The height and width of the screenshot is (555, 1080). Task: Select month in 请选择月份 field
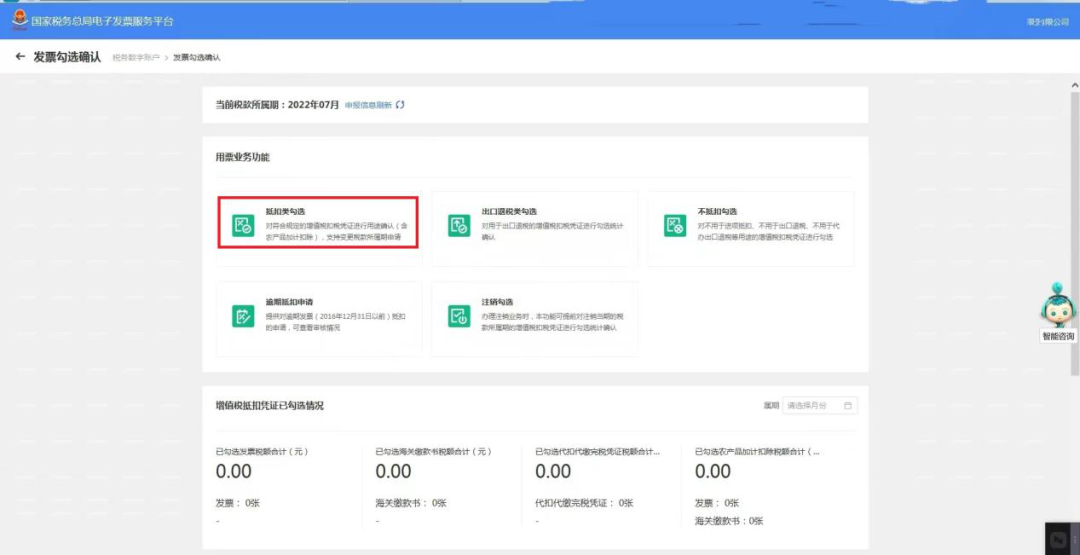point(820,406)
